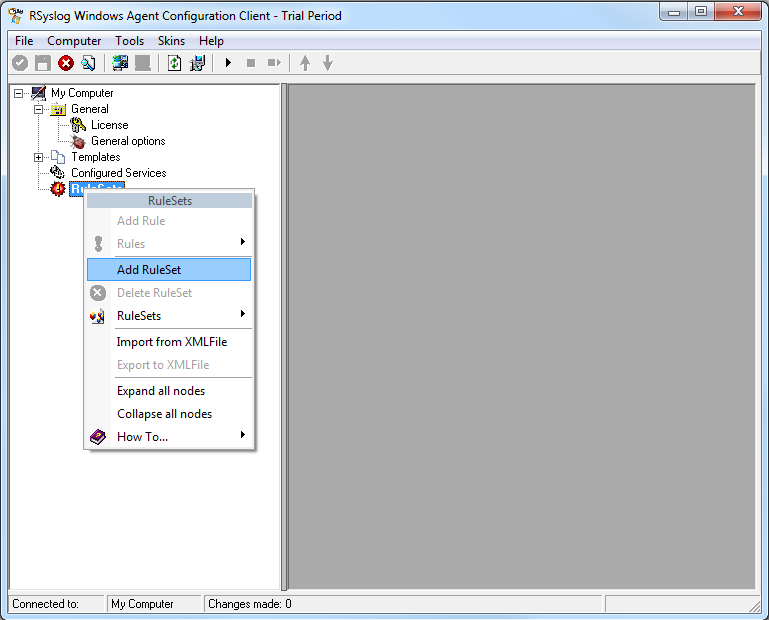This screenshot has width=769, height=620.
Task: Click the Configured Services gears icon
Action: [57, 173]
